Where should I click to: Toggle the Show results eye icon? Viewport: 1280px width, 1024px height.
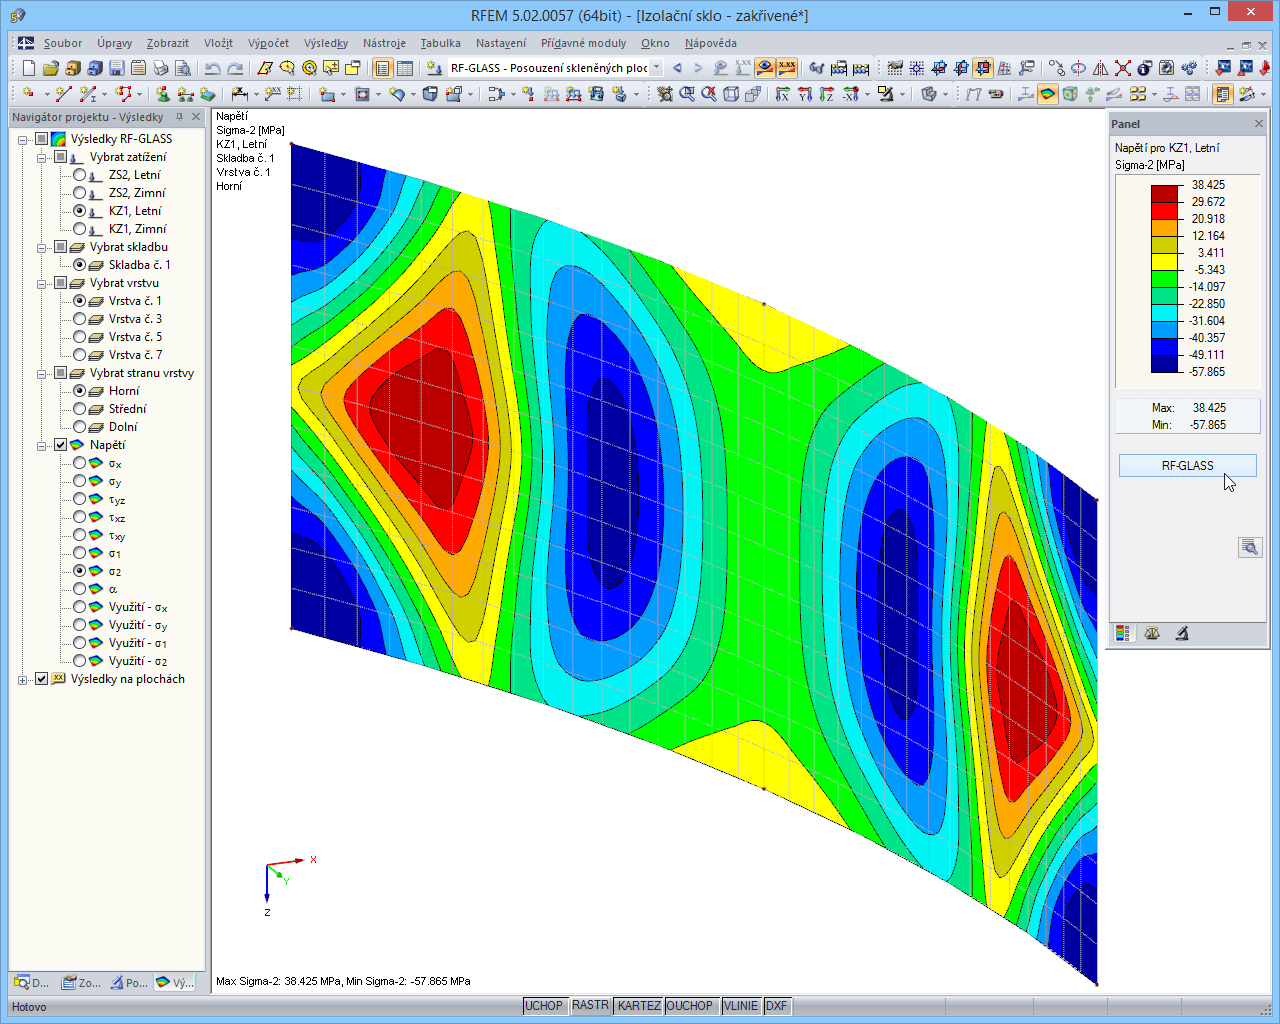[765, 68]
